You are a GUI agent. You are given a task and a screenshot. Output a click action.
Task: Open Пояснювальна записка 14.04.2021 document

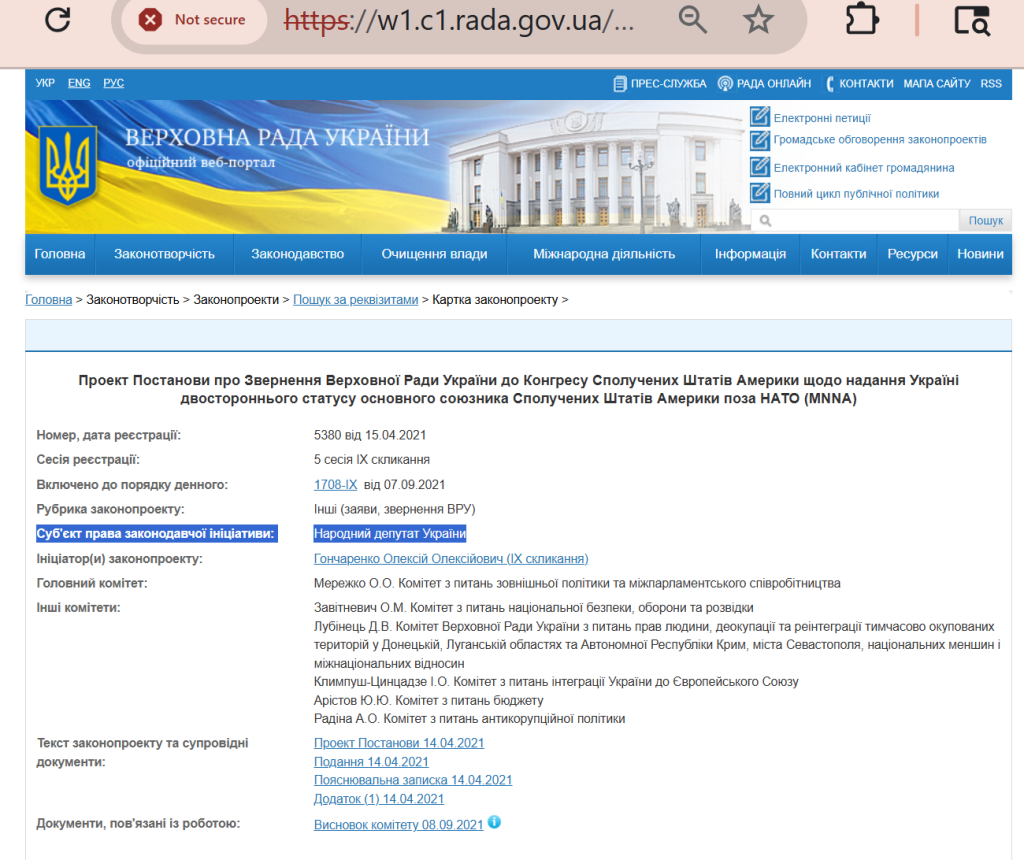tap(413, 780)
